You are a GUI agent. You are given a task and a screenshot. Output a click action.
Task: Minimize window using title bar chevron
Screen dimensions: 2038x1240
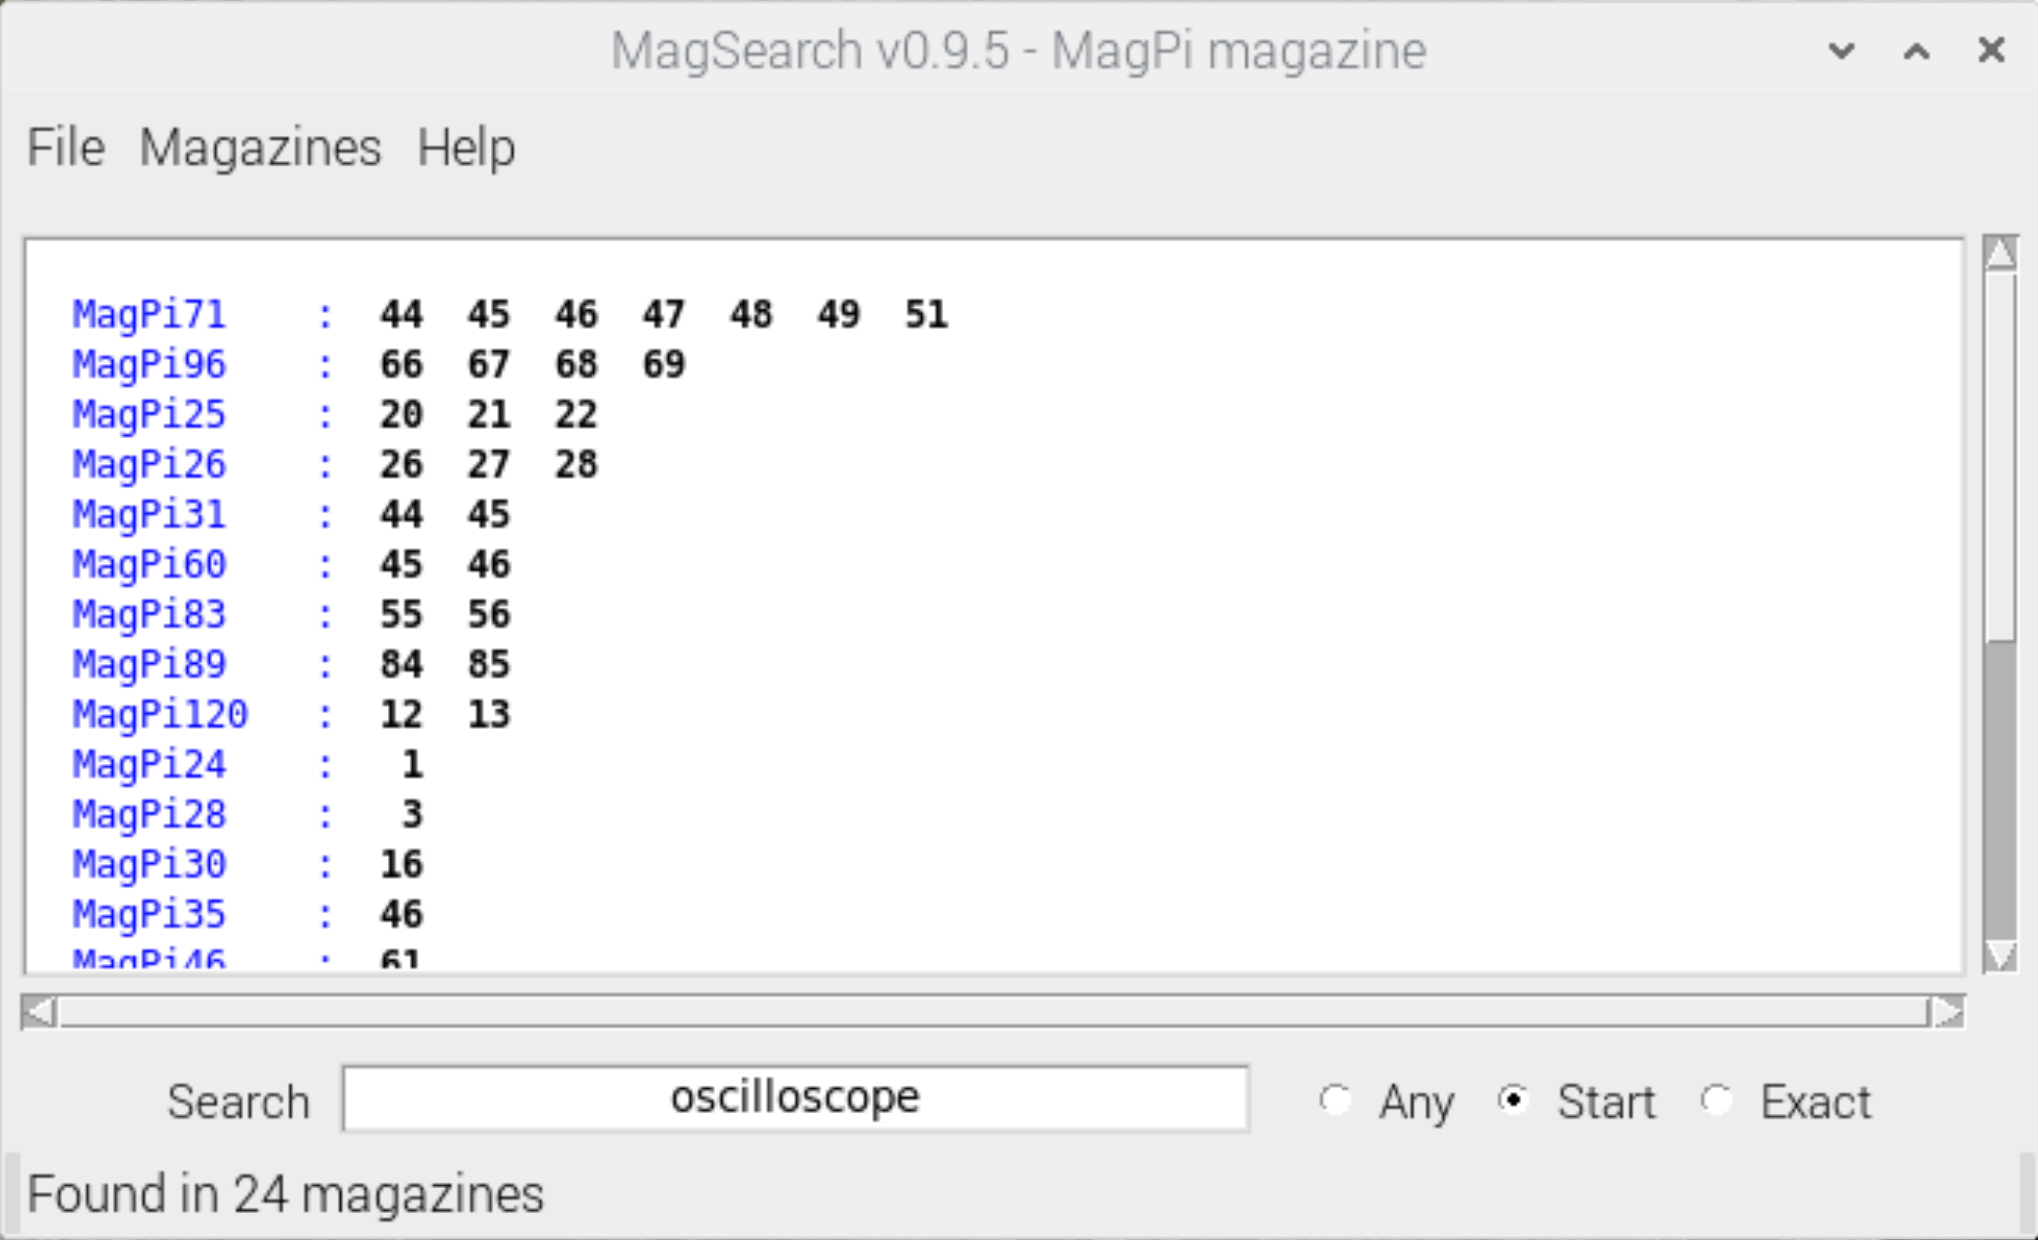tap(1841, 50)
